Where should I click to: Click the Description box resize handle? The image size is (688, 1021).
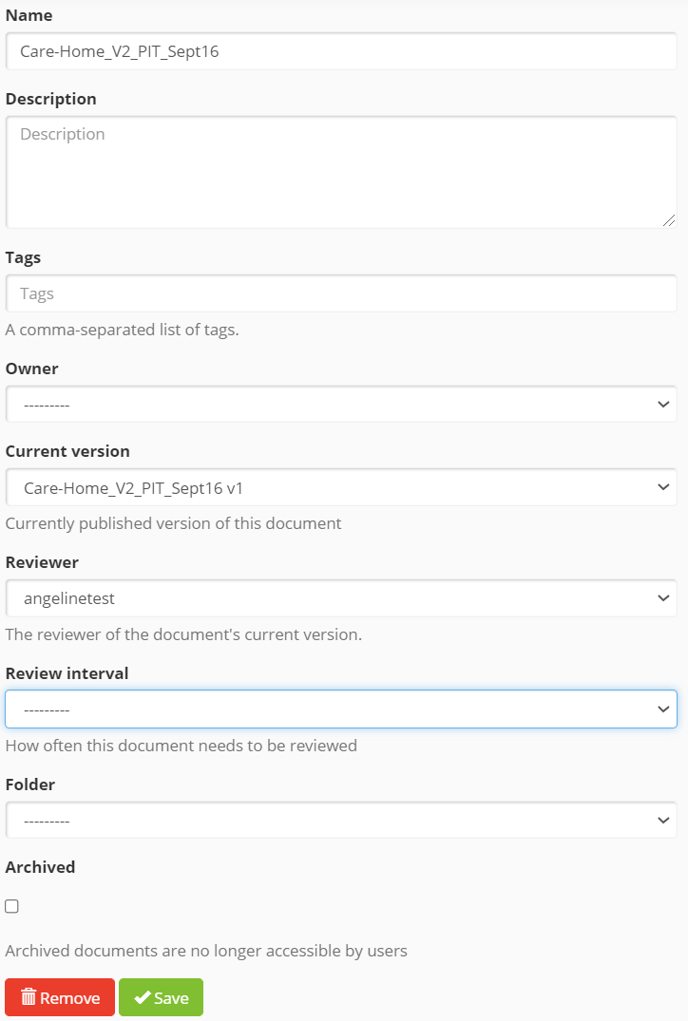668,221
